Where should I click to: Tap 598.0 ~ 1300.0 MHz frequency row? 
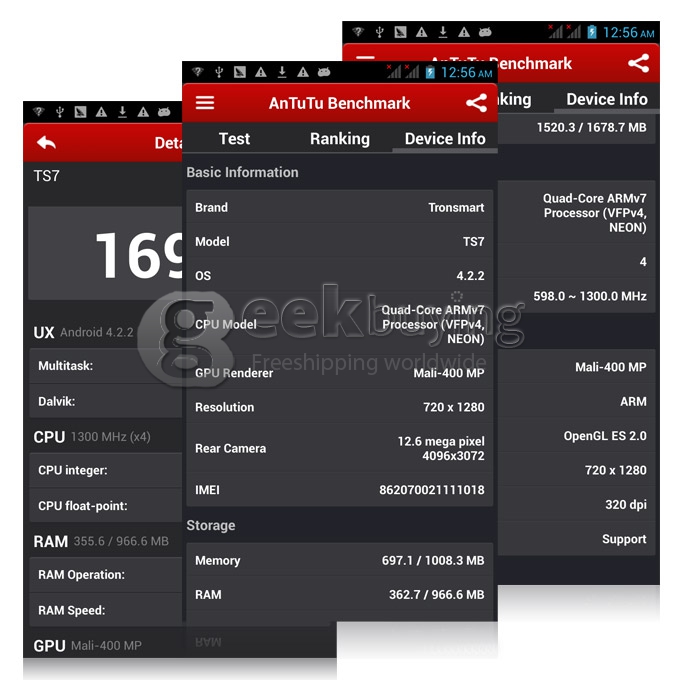[x=576, y=296]
